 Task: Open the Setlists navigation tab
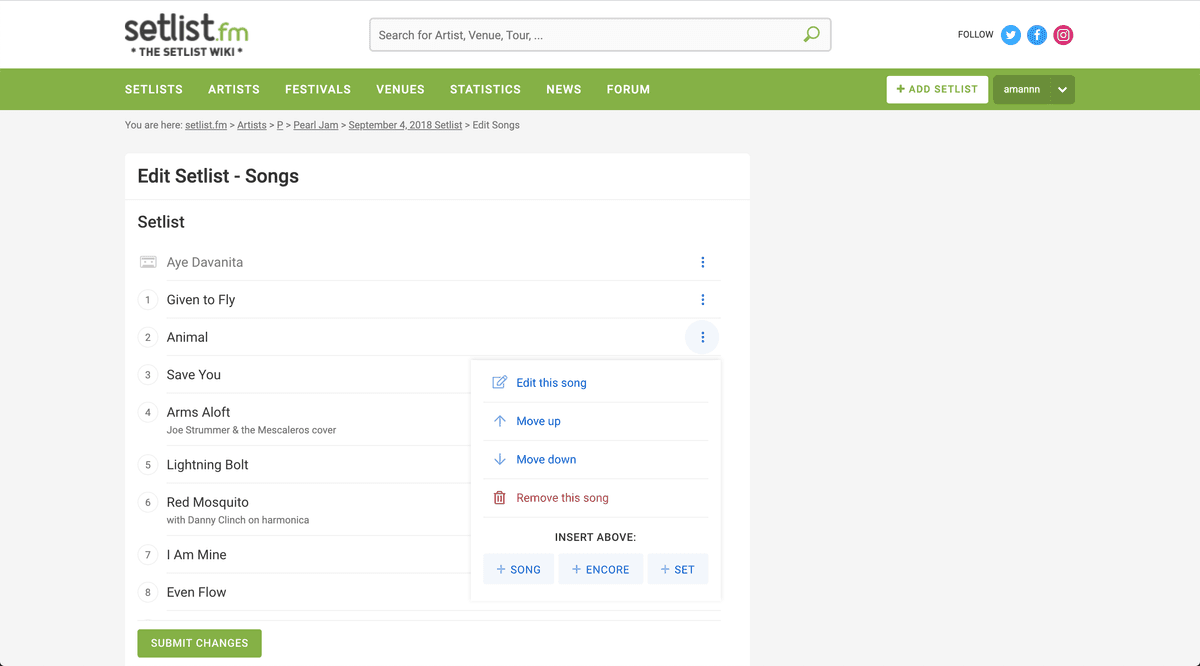[x=154, y=89]
